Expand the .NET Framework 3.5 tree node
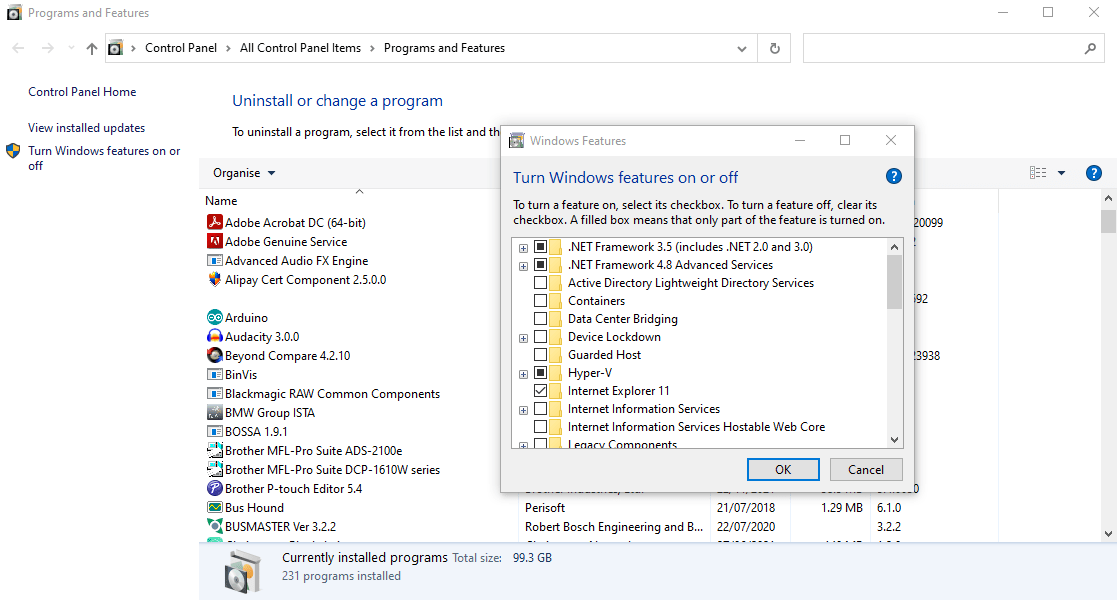 tap(524, 248)
